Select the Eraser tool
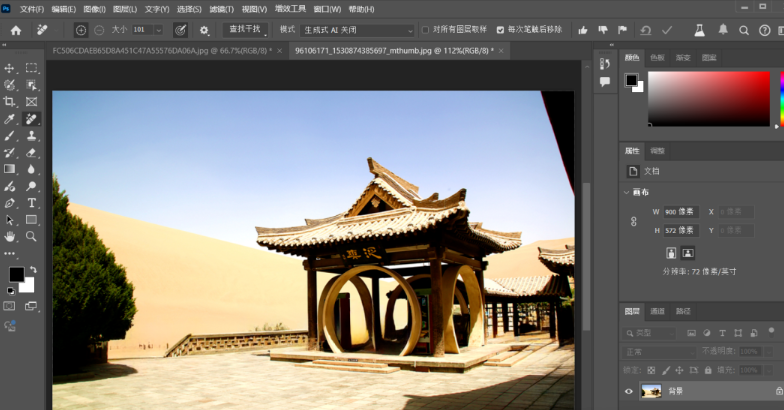The height and width of the screenshot is (410, 784). [x=32, y=152]
